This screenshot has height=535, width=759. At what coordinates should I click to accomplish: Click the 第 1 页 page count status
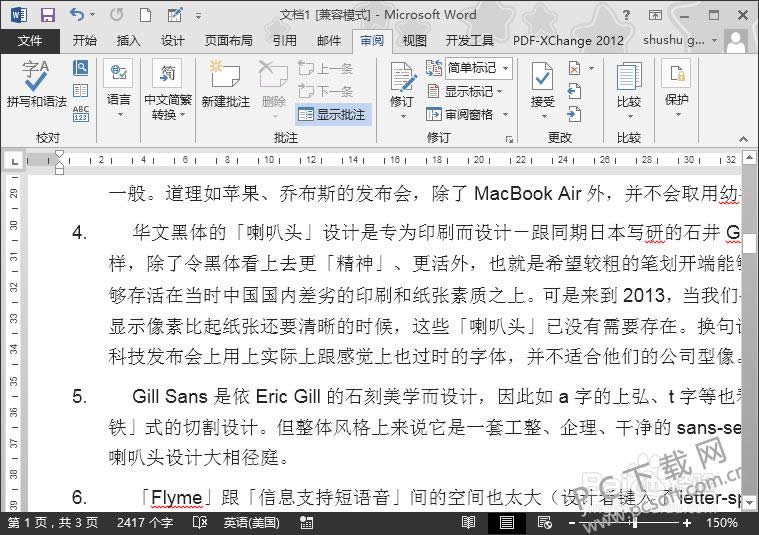53,523
